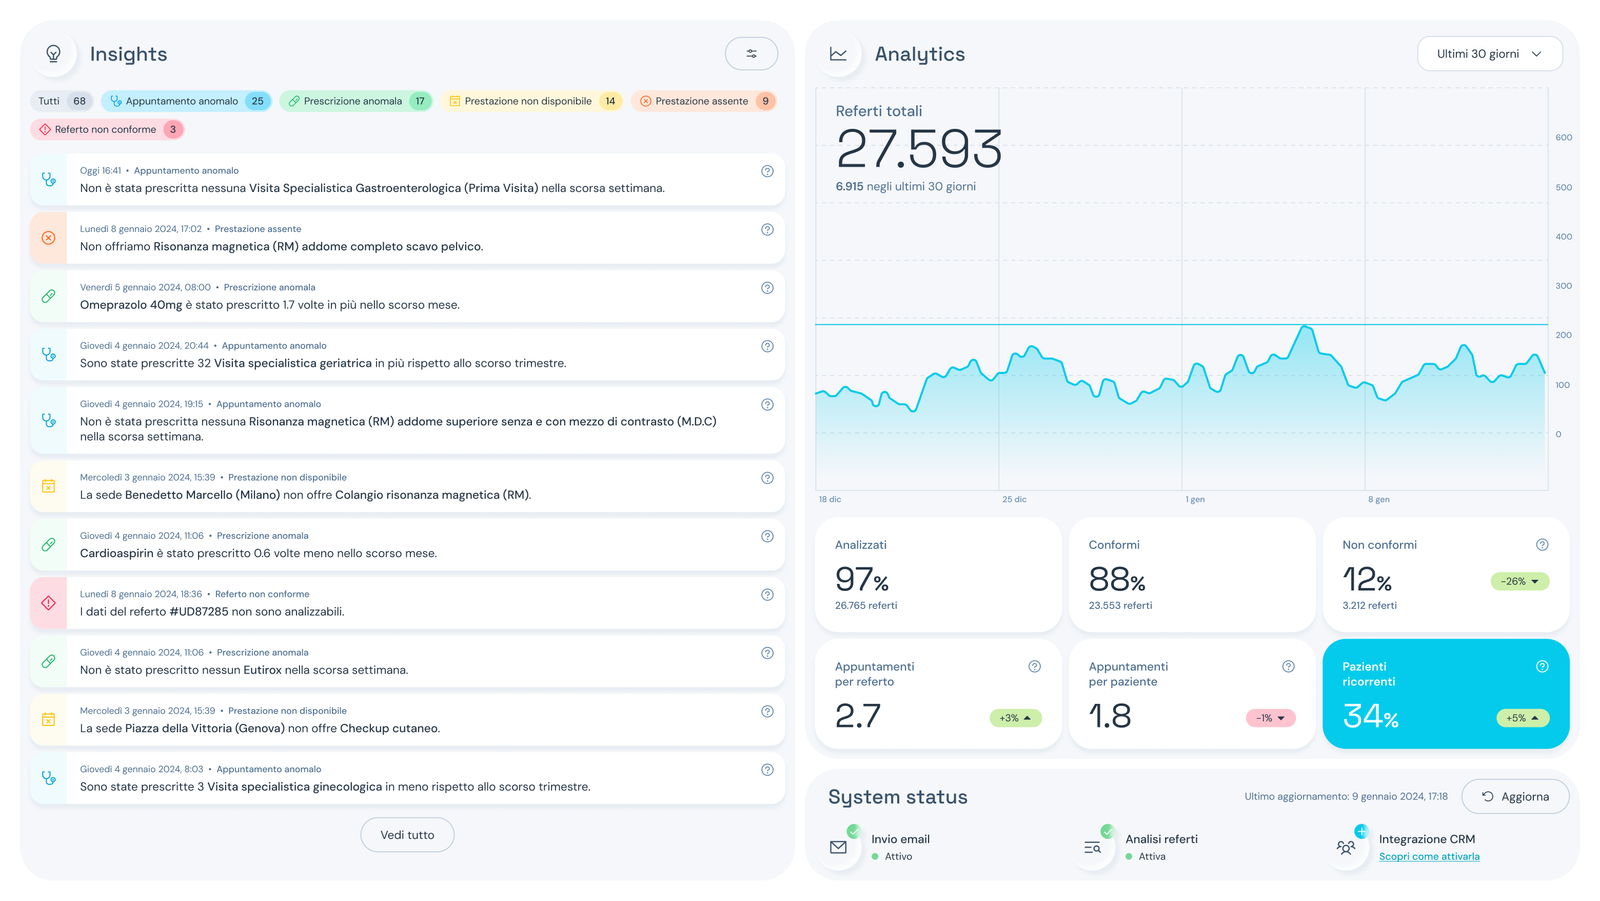The image size is (1600, 901).
Task: Click the lightbulb Insights icon
Action: [54, 54]
